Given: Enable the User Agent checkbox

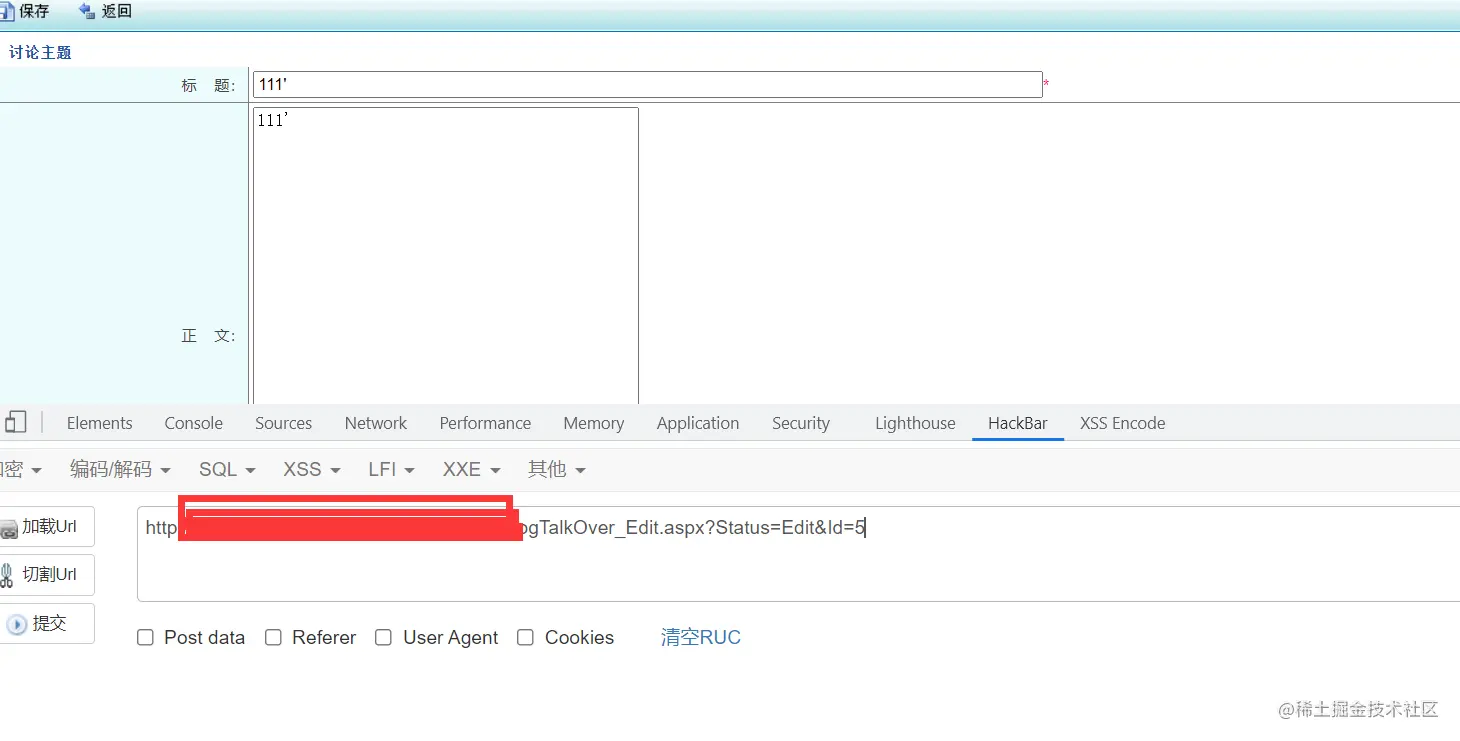Looking at the screenshot, I should click(383, 637).
